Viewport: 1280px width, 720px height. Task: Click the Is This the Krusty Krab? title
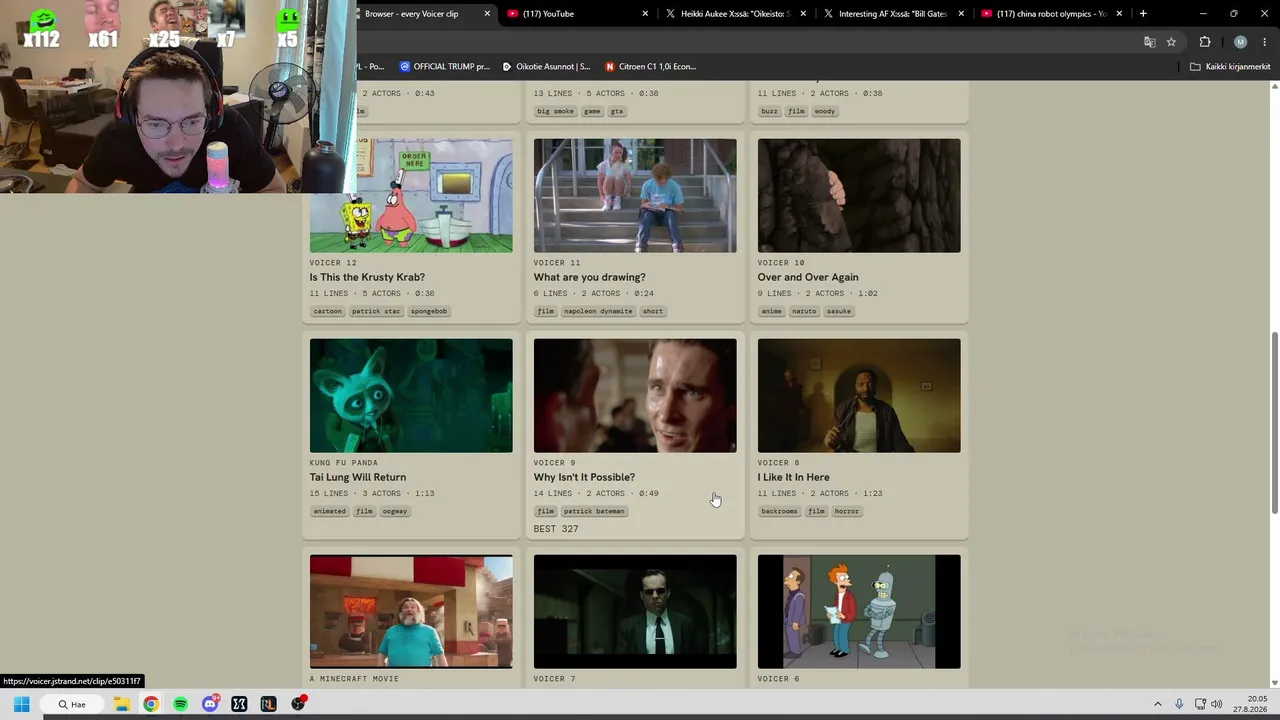[x=367, y=277]
